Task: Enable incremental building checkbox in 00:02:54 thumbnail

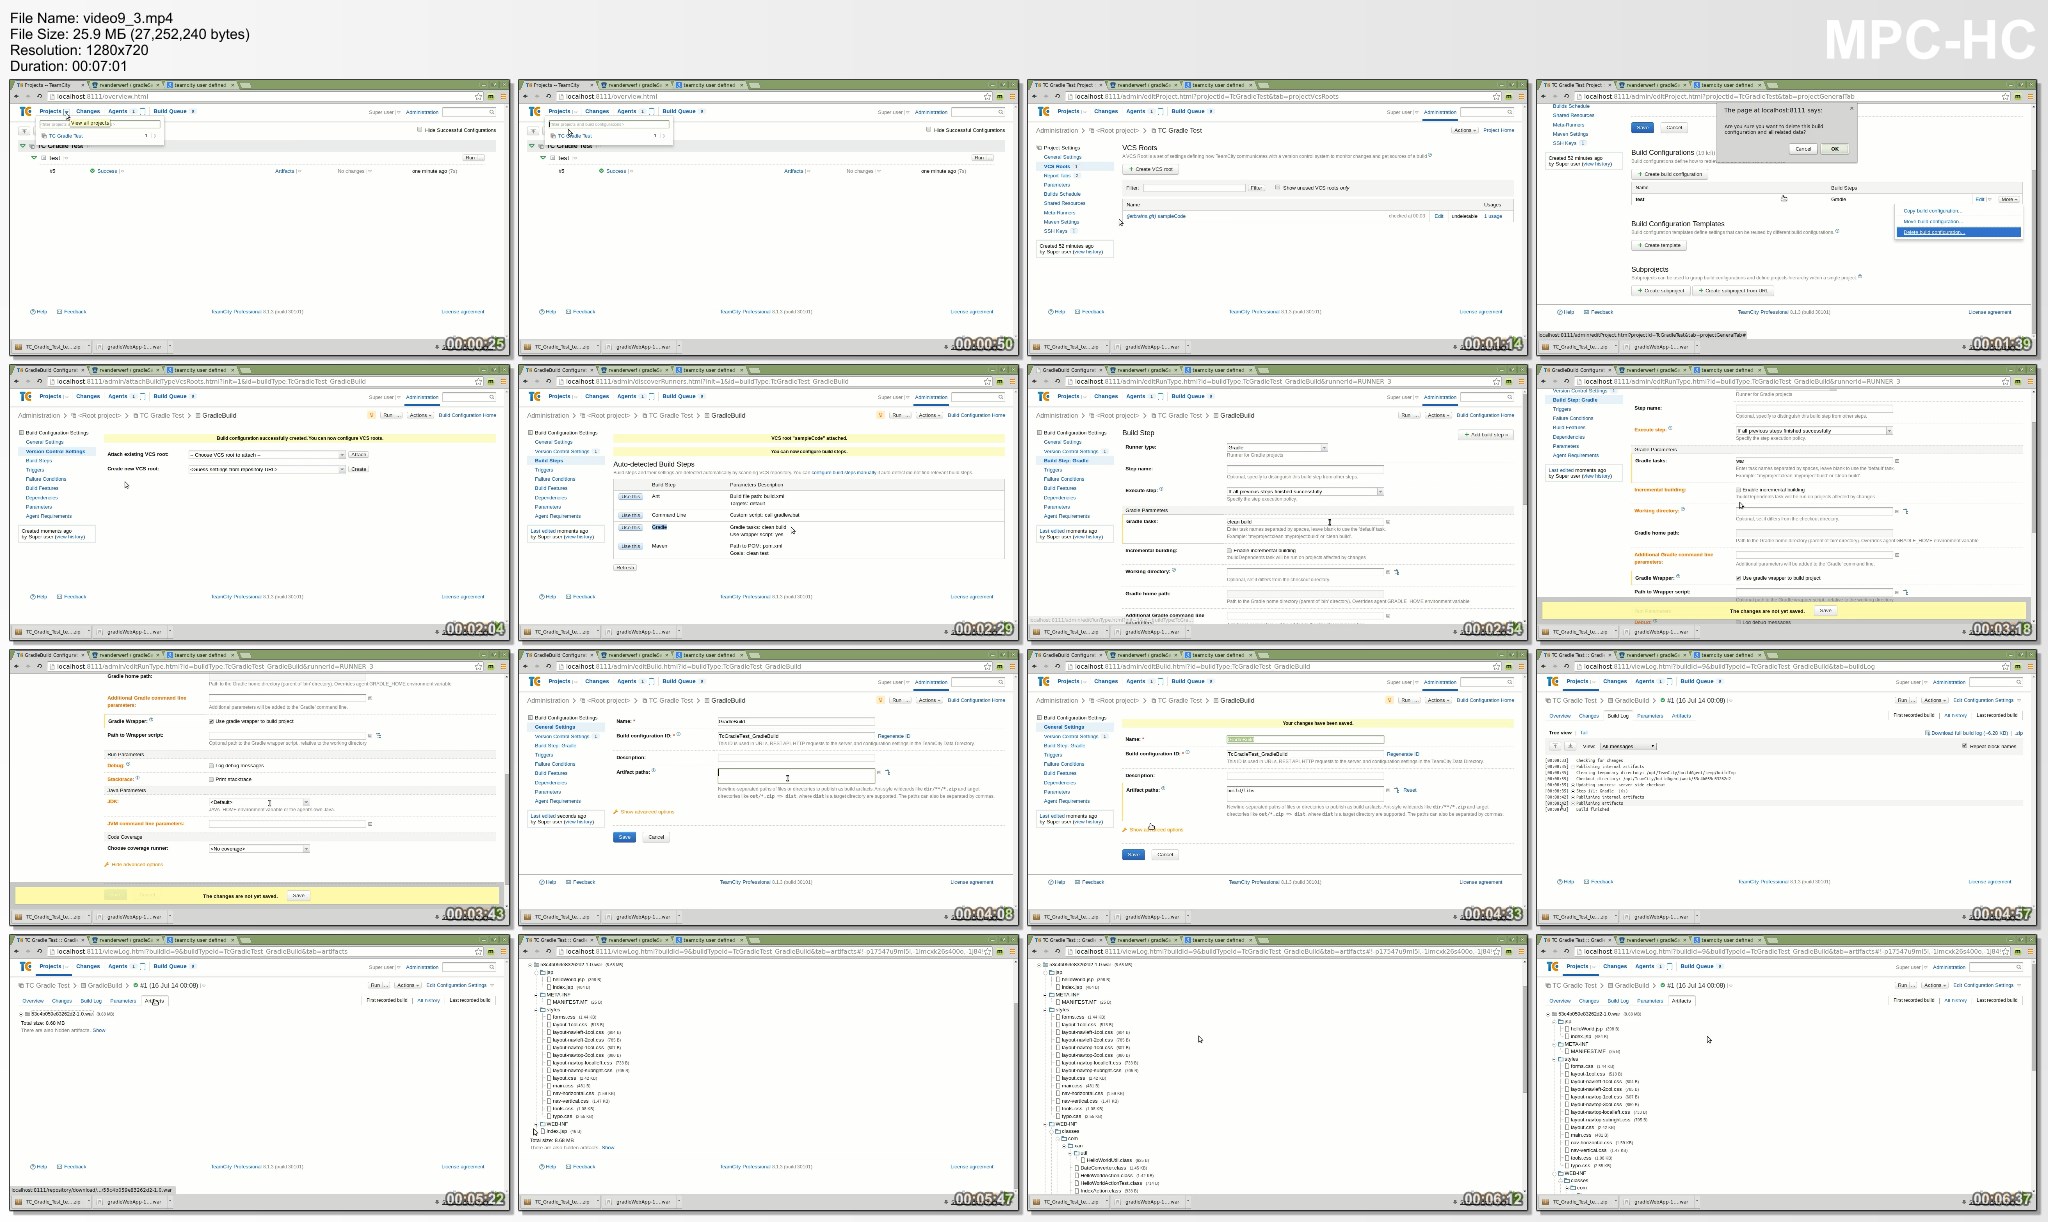Action: (x=1229, y=550)
